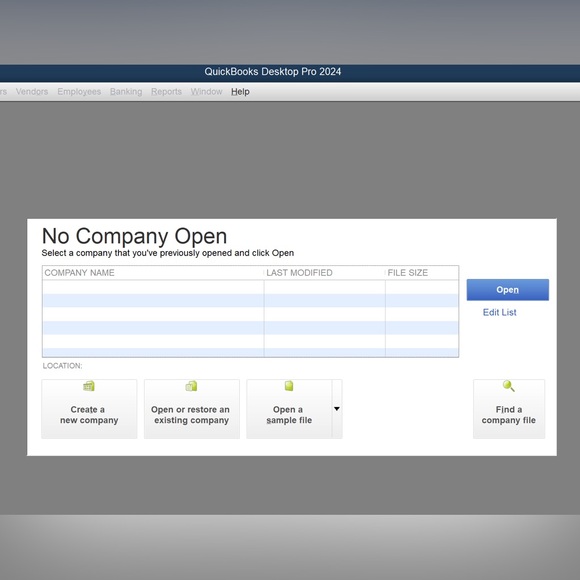
Task: Click the Open a sample file label
Action: coord(289,415)
